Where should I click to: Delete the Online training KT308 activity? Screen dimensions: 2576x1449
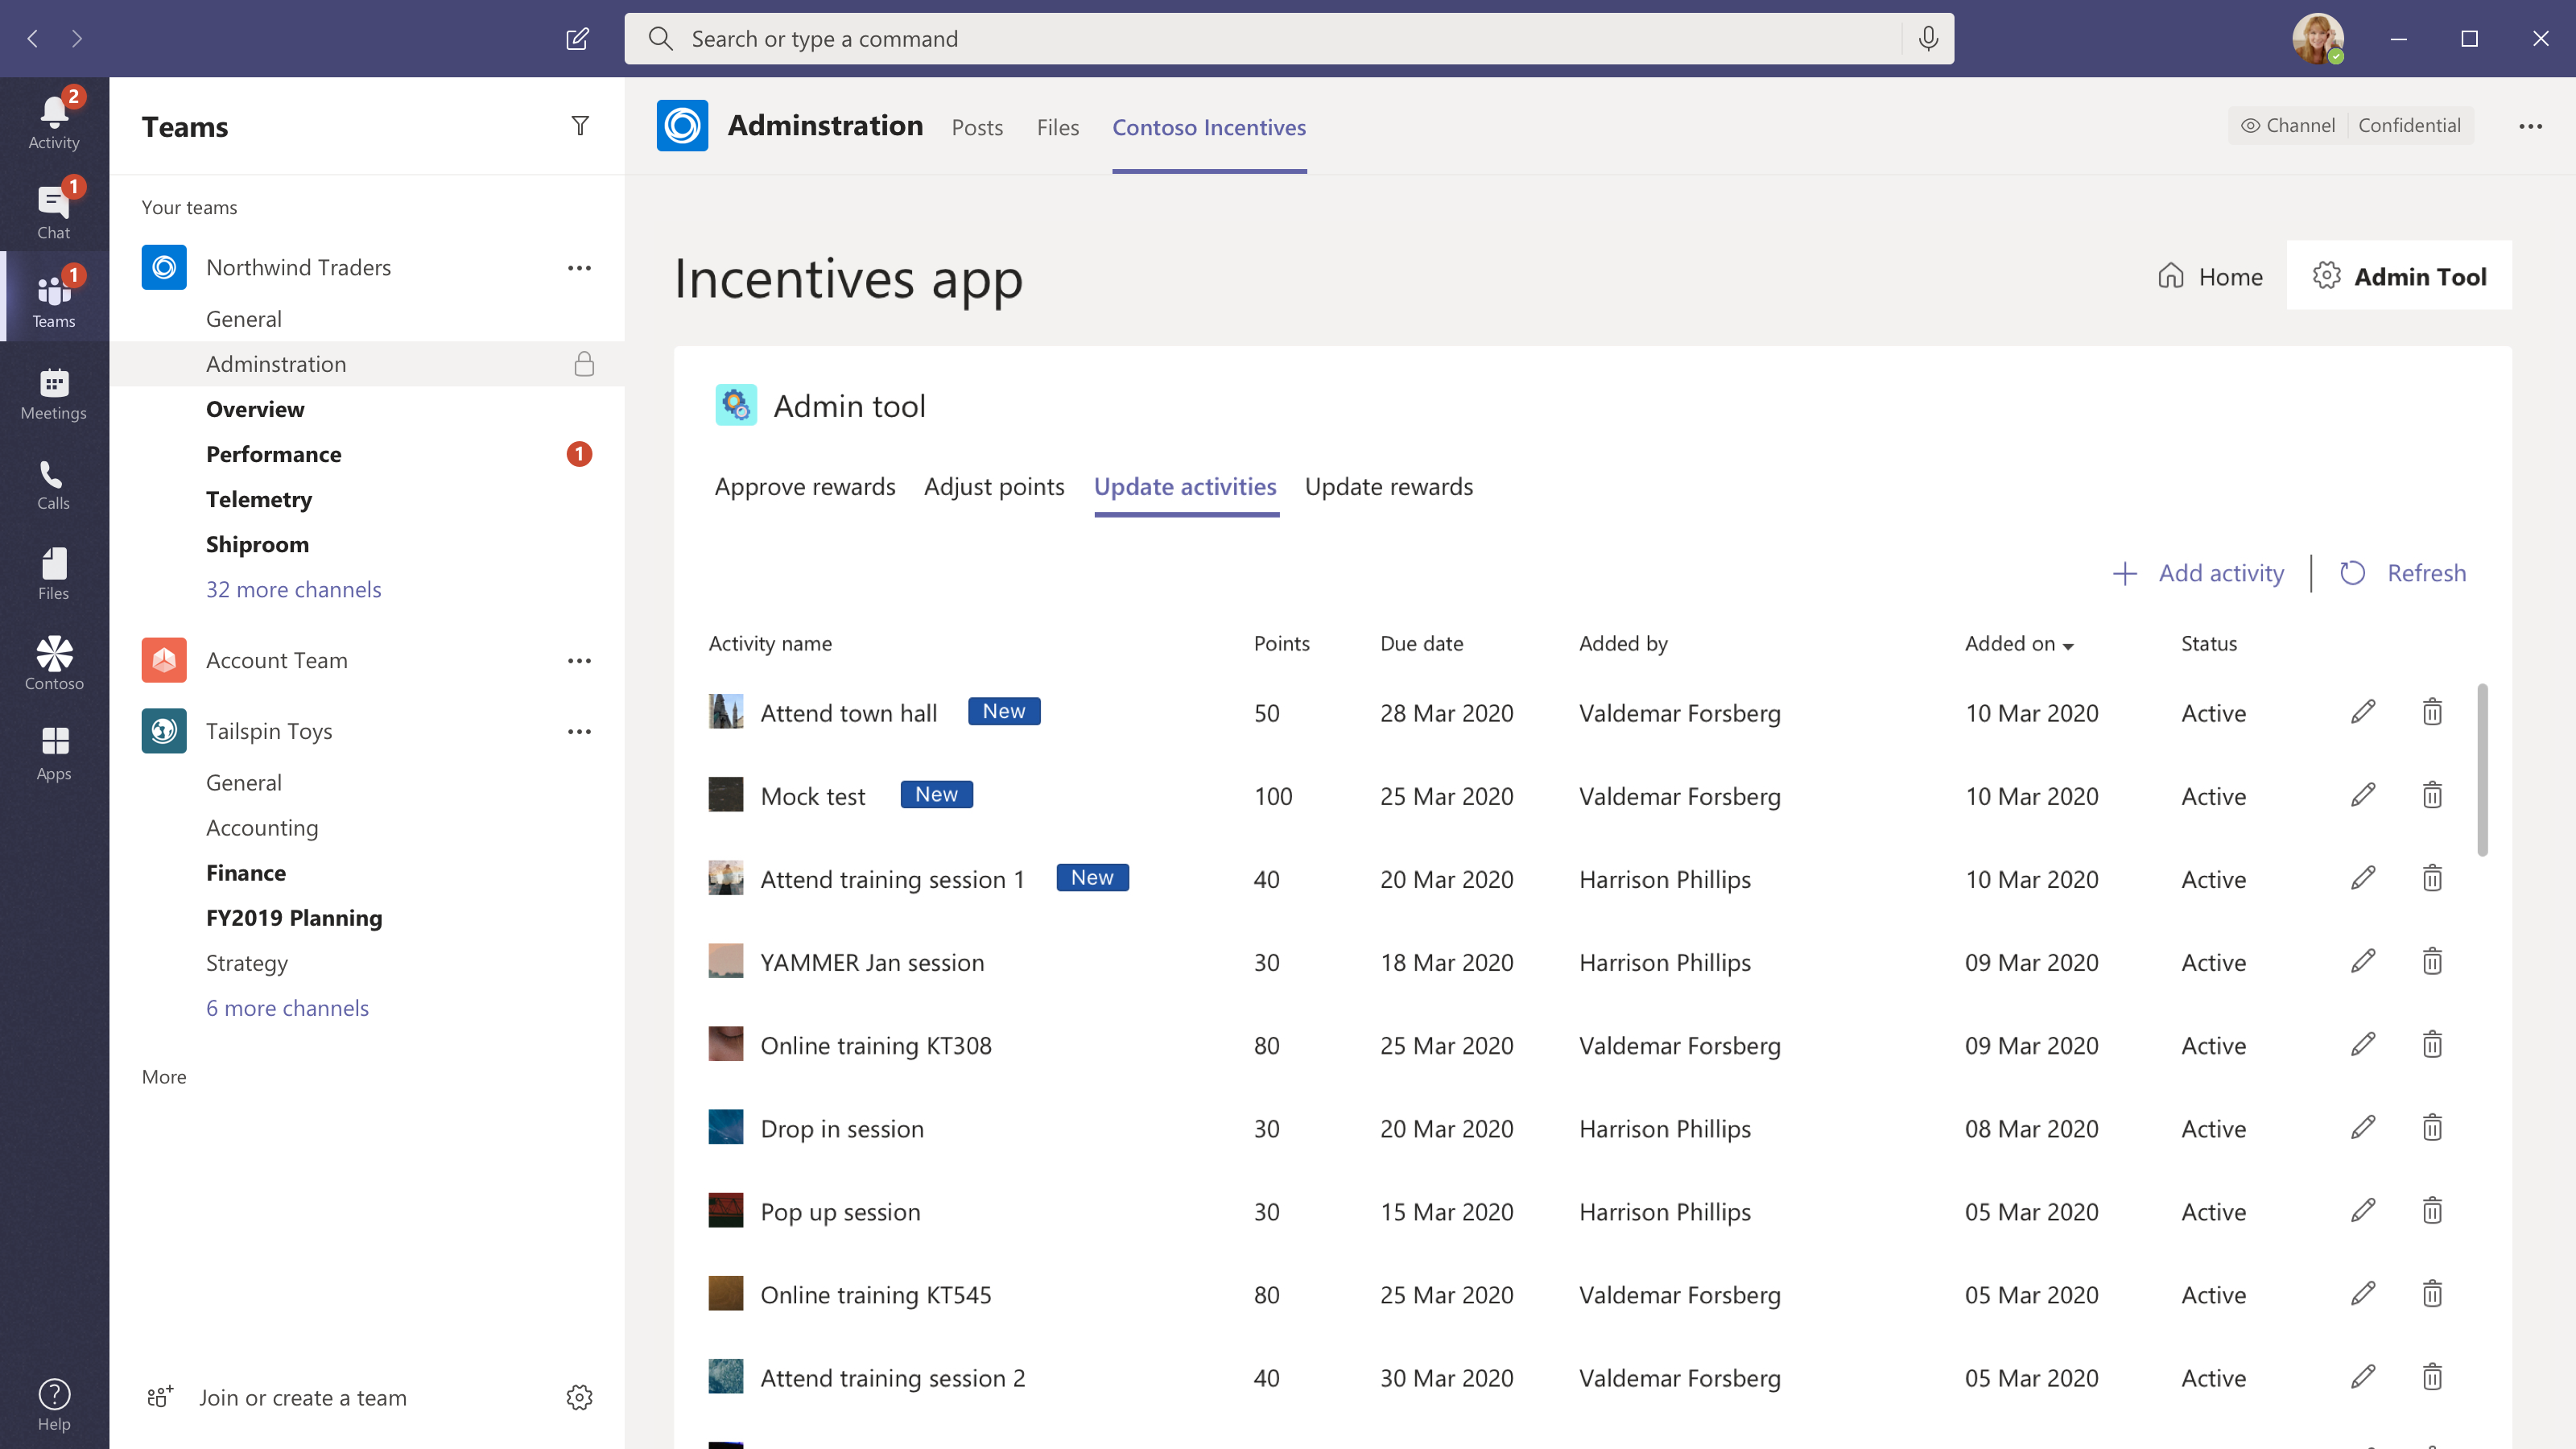click(x=2432, y=1044)
